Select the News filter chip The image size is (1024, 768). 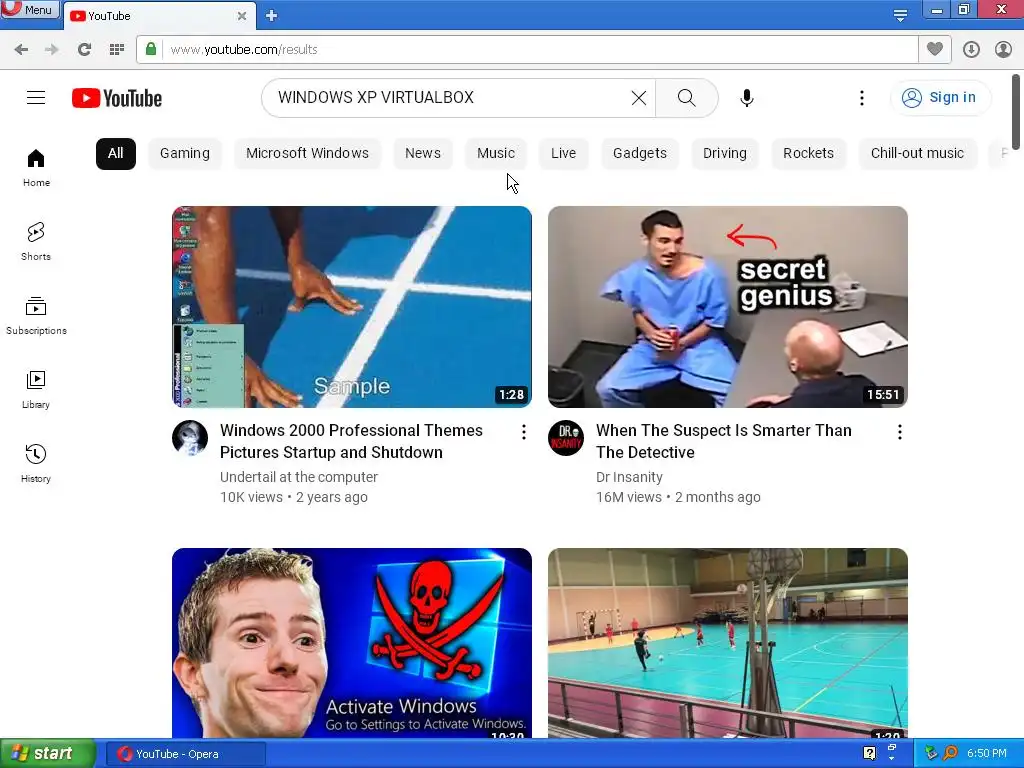pos(423,153)
